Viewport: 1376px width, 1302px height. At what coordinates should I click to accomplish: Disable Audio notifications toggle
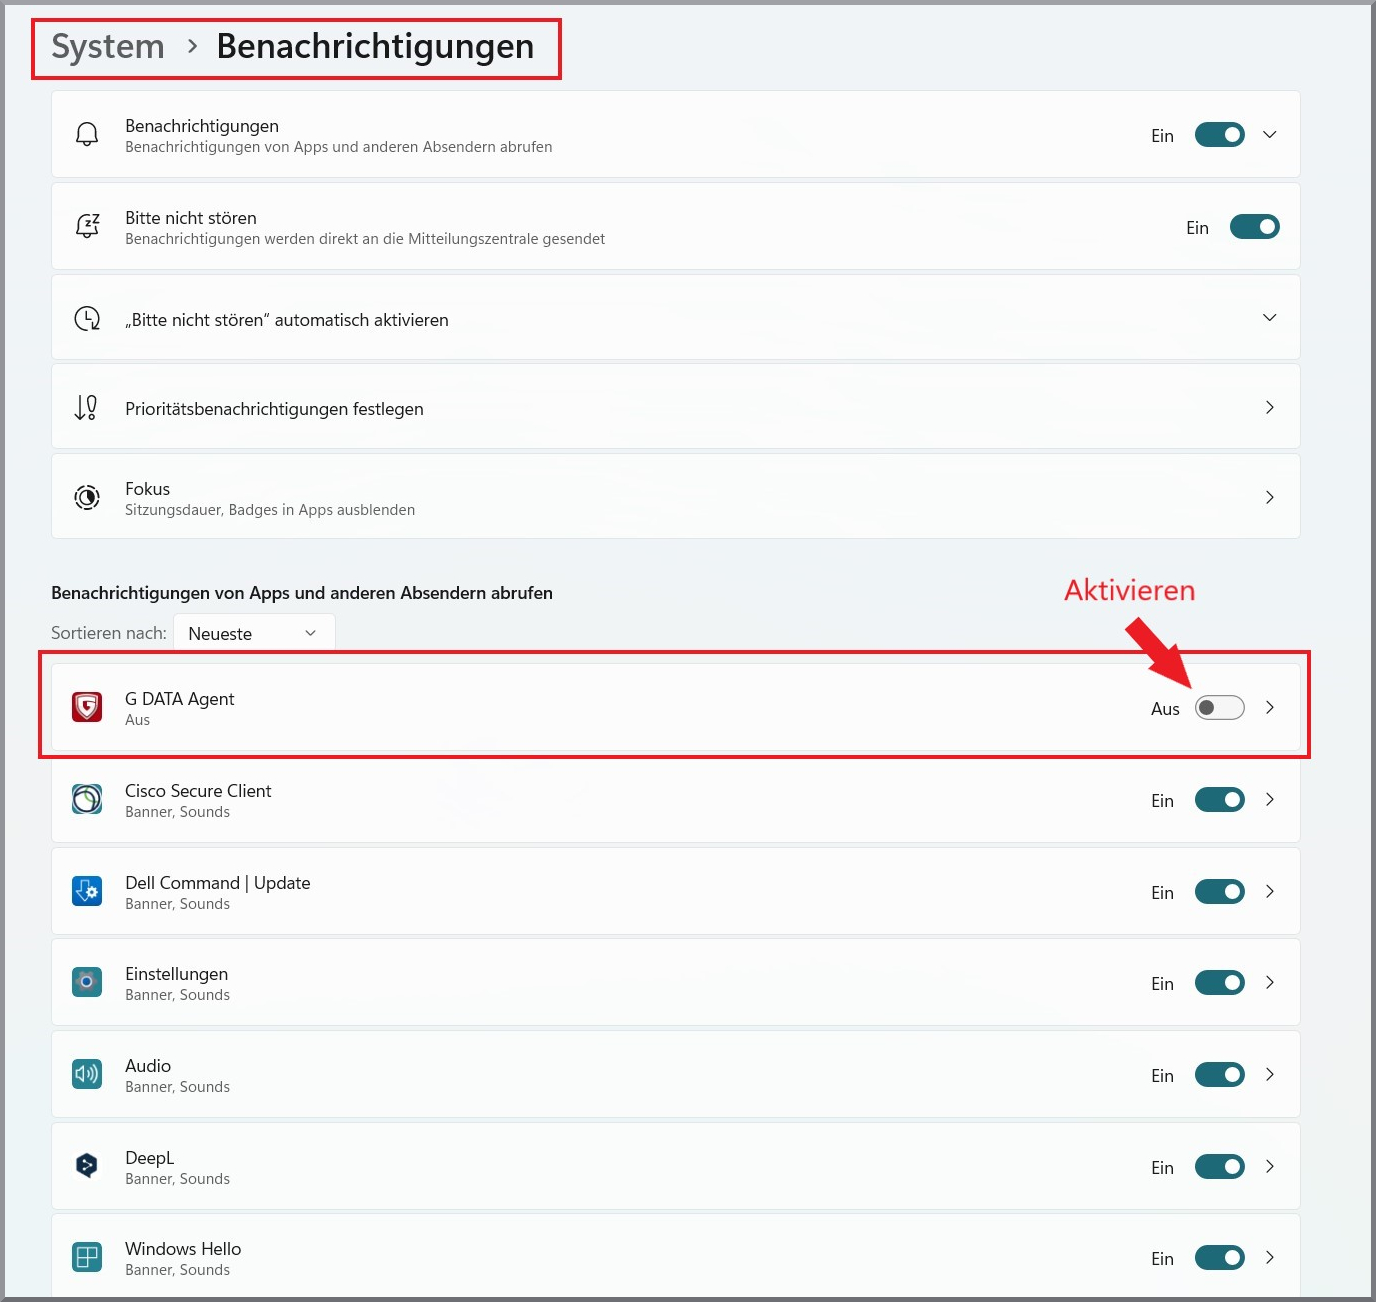pos(1220,1075)
